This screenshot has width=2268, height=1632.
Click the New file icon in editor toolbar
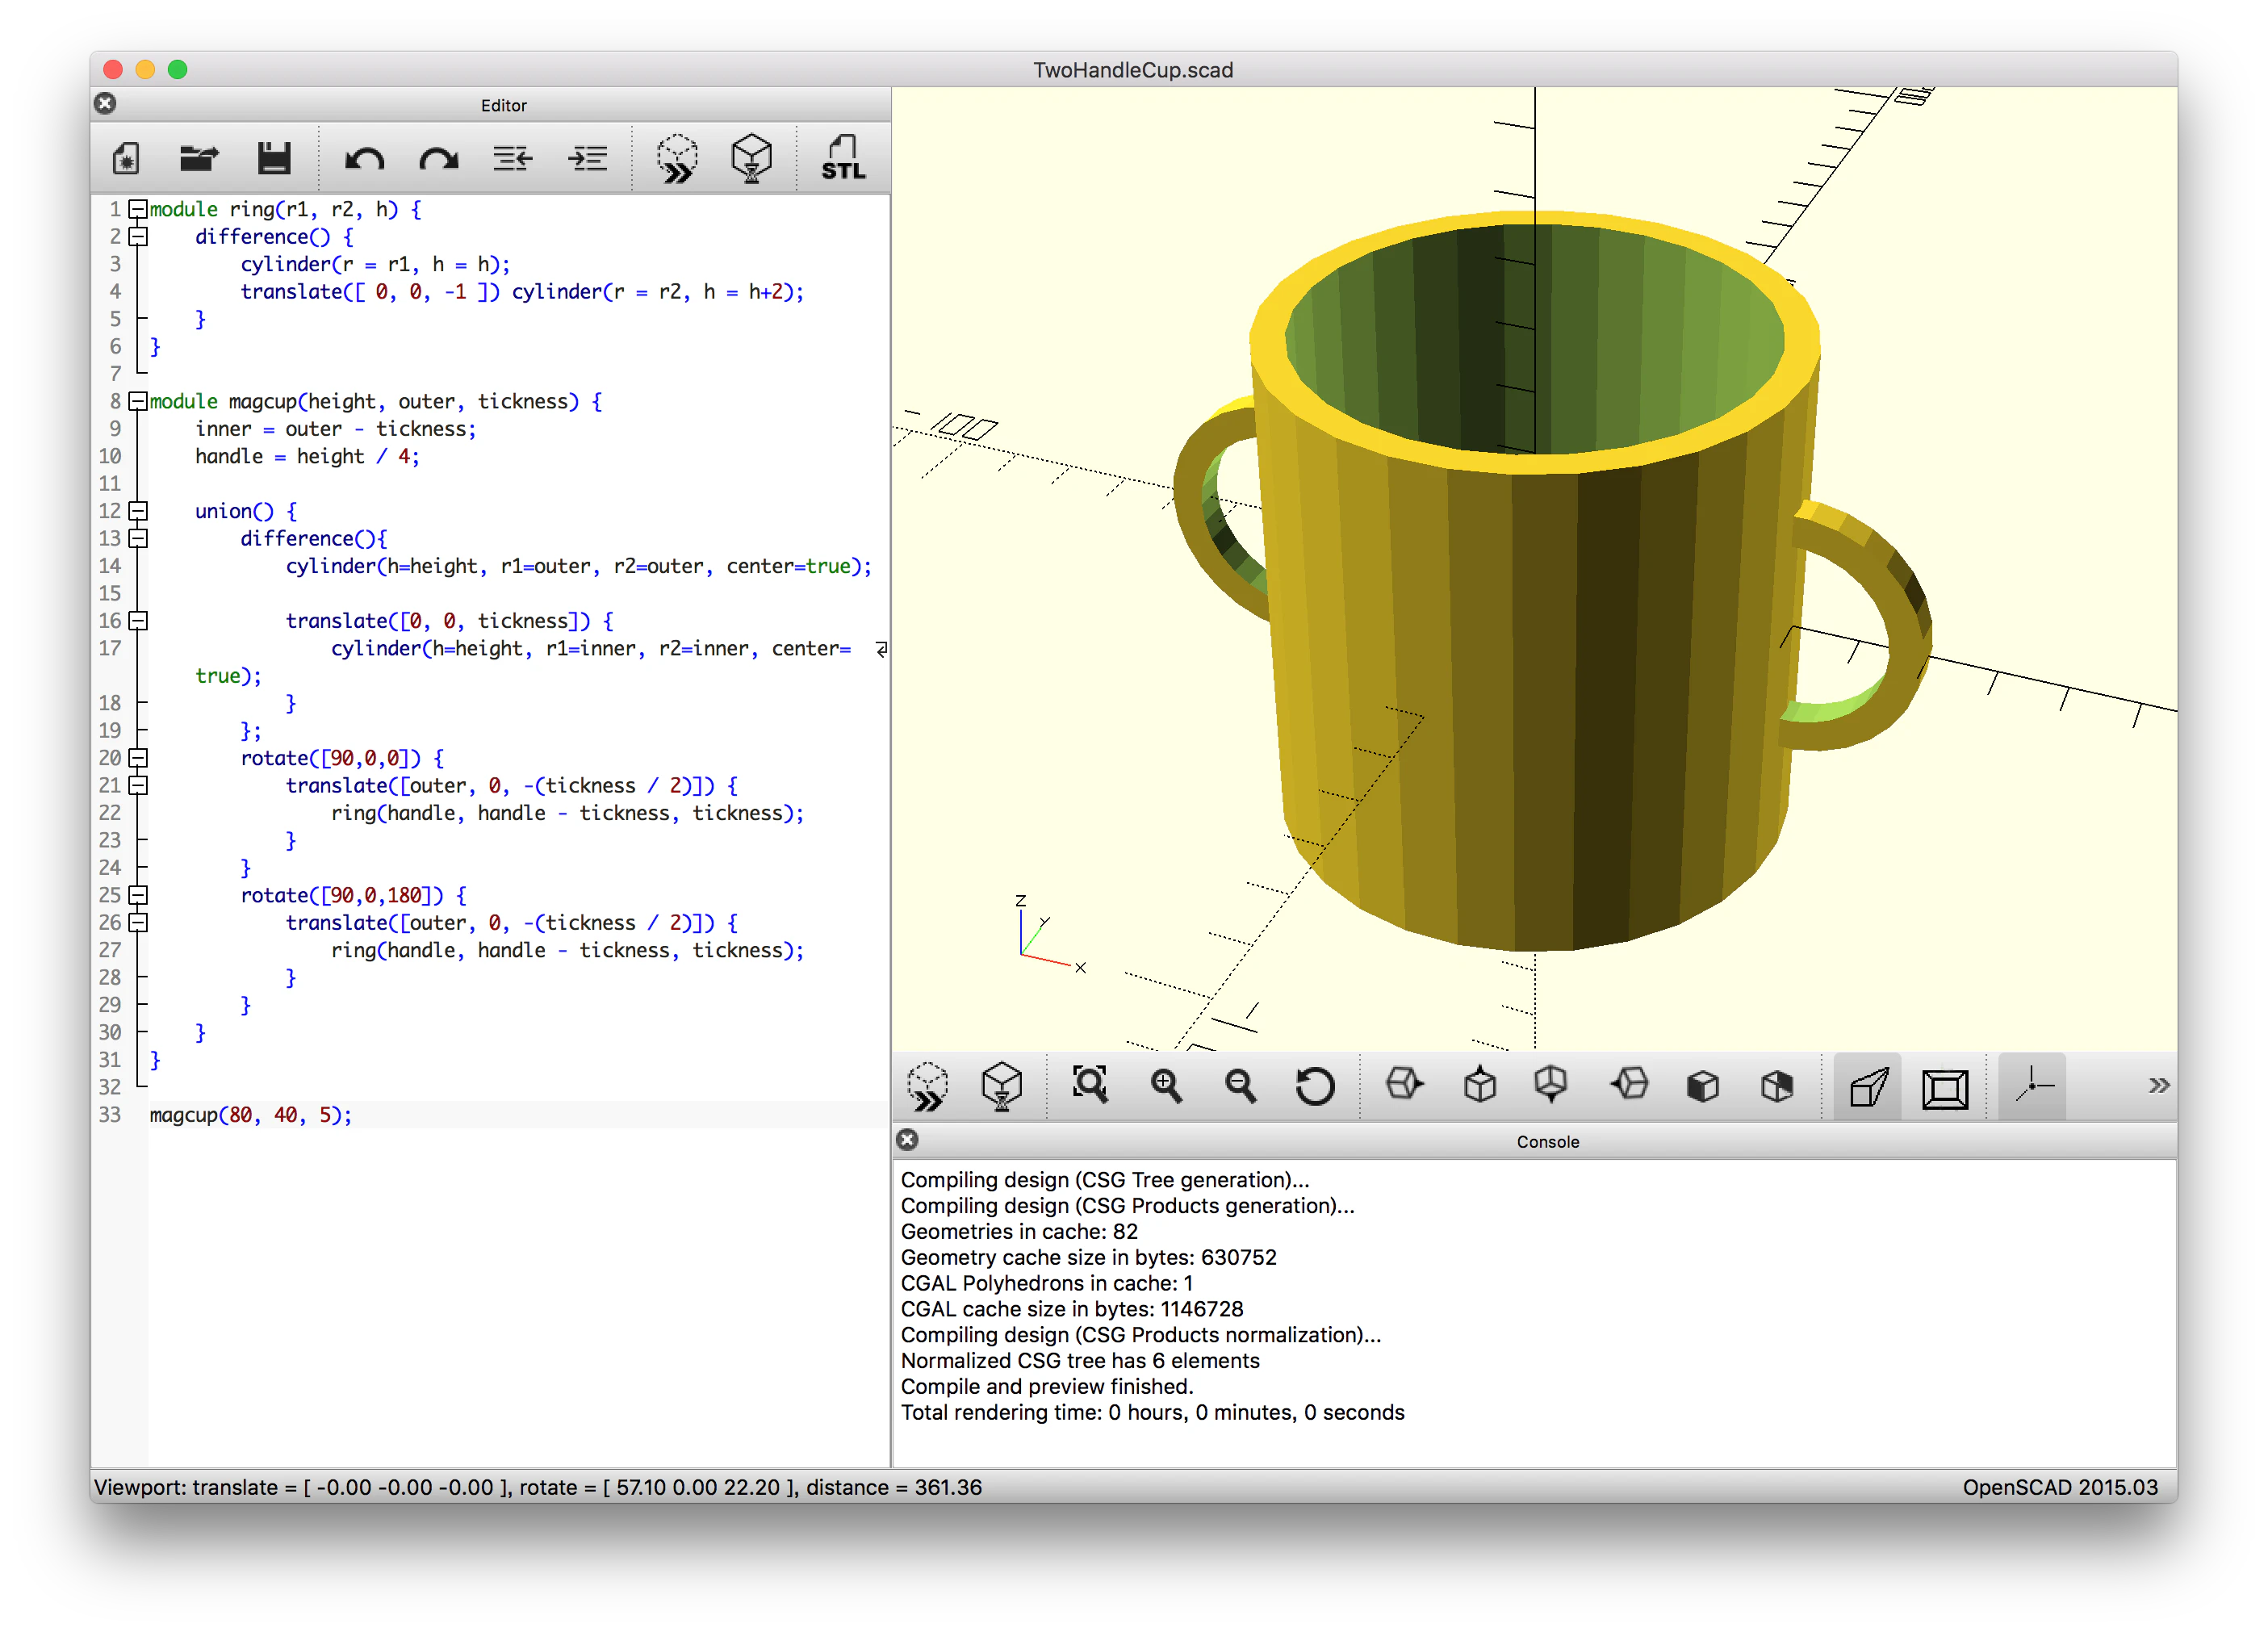(126, 158)
